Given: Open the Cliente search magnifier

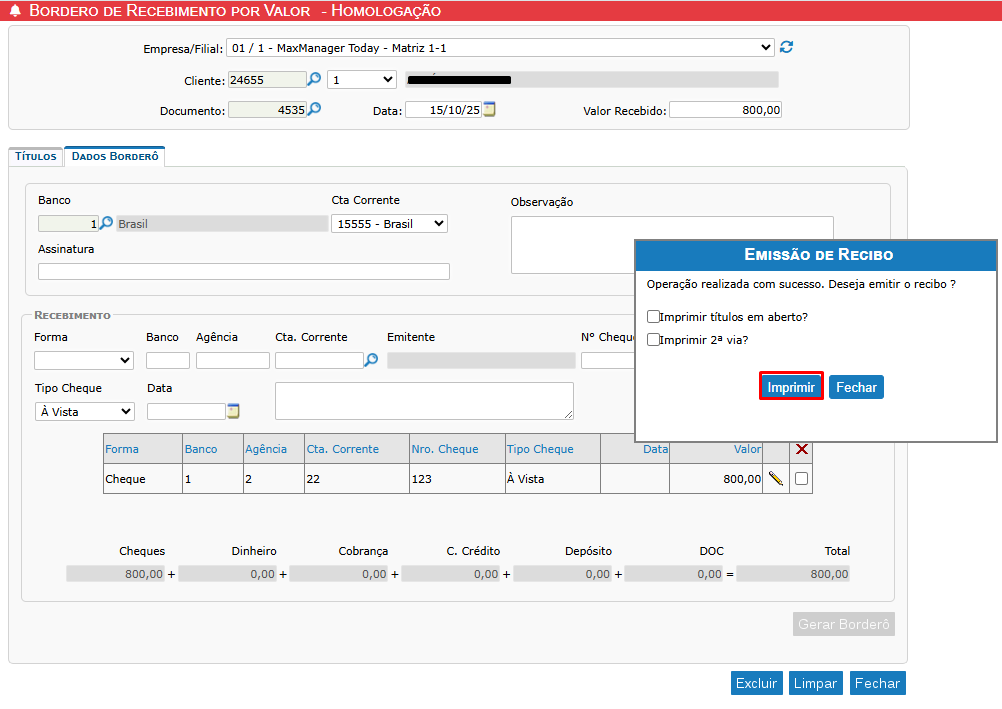Looking at the screenshot, I should click(314, 79).
